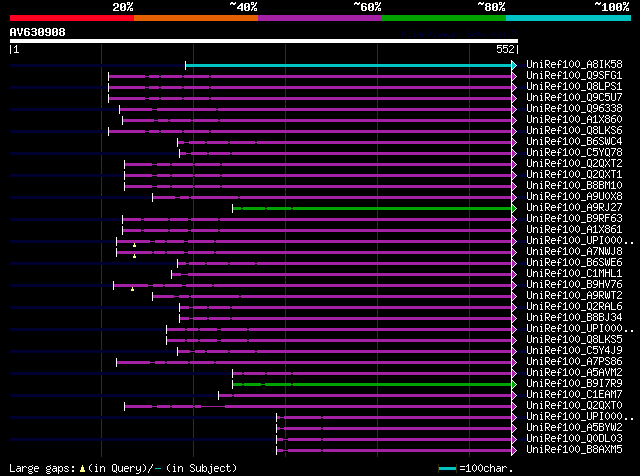Select the UniRef100_B9RF63 label
This screenshot has width=640, height=476.
pos(574,219)
